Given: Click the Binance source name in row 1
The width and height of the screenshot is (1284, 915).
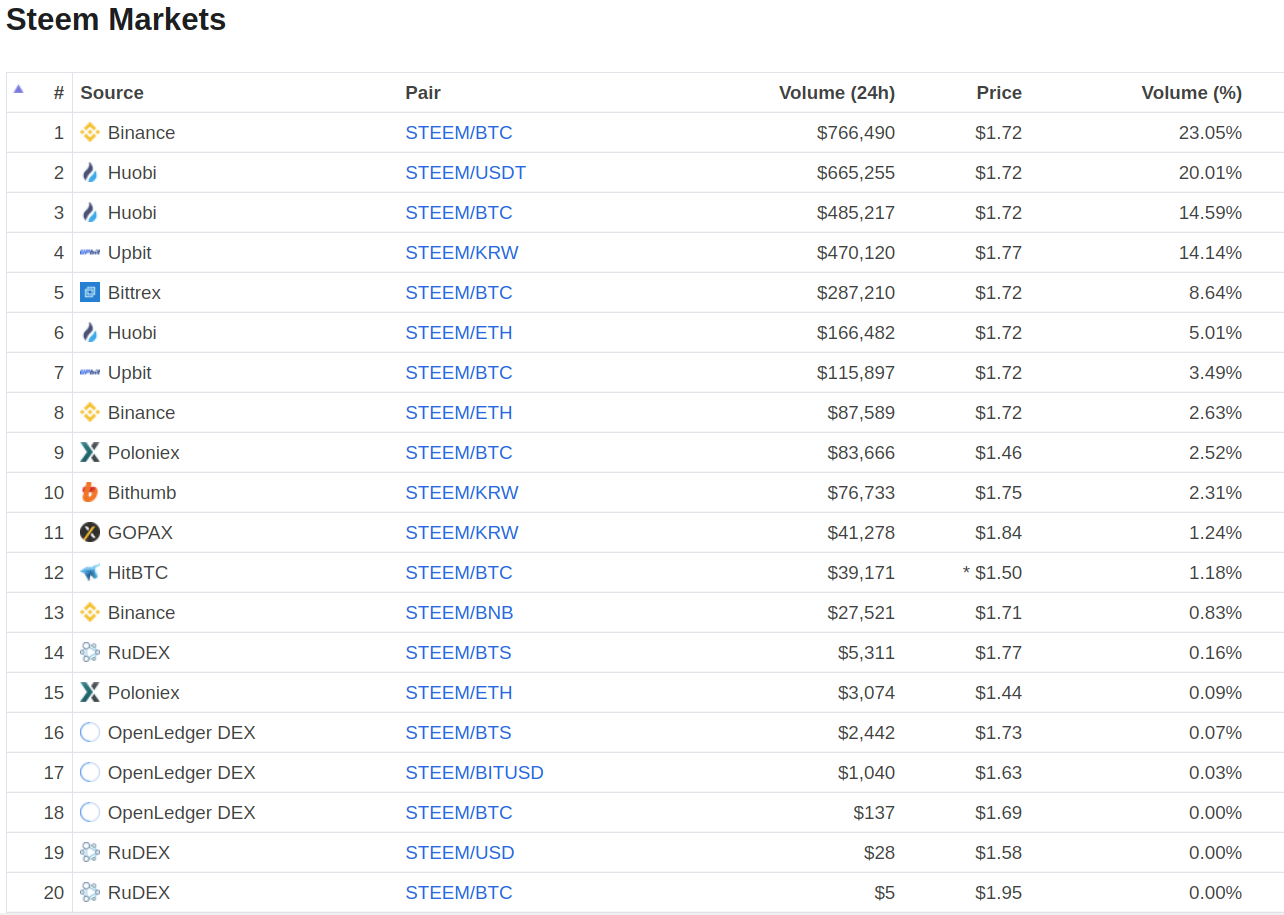Looking at the screenshot, I should [x=141, y=133].
